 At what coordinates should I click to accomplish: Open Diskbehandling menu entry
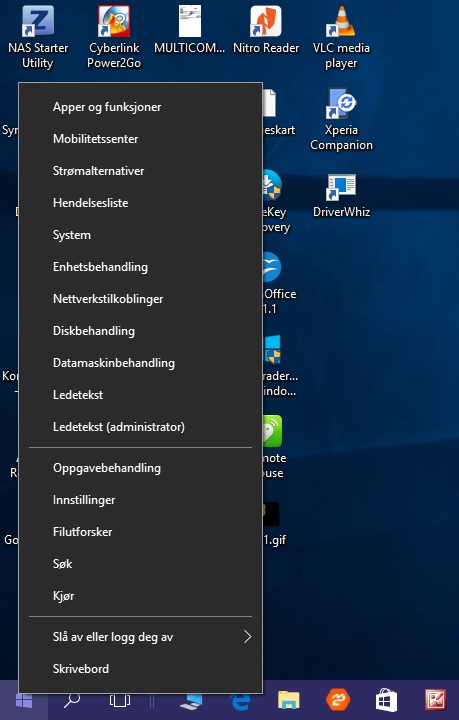pyautogui.click(x=140, y=331)
